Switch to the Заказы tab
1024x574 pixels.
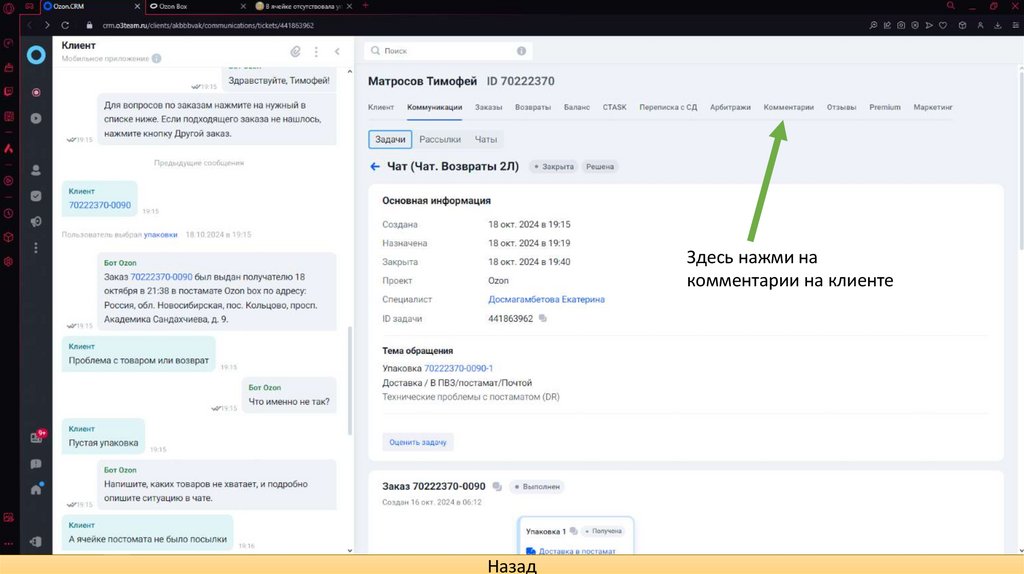488,107
